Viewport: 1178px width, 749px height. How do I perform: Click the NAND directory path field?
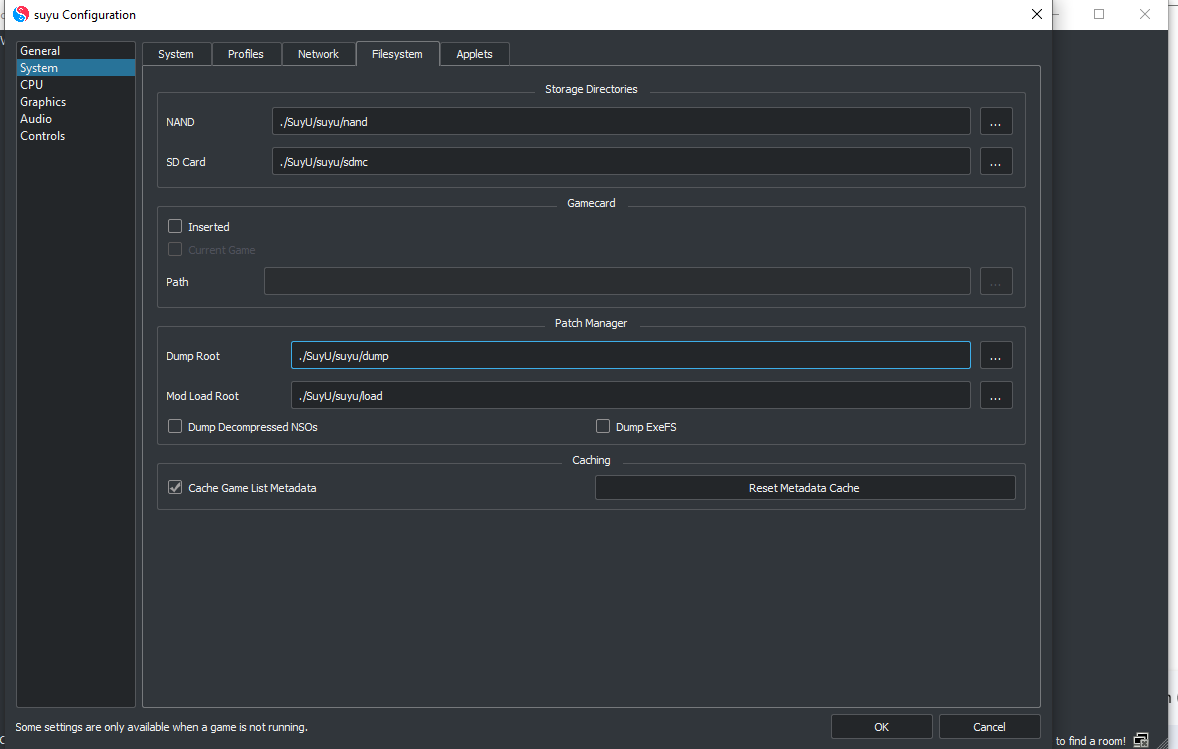point(621,122)
